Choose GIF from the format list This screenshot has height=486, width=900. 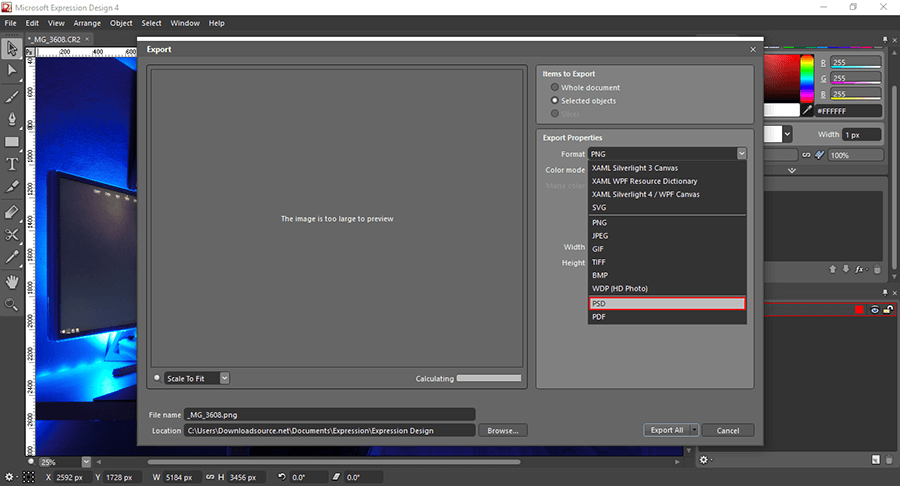pyautogui.click(x=667, y=249)
